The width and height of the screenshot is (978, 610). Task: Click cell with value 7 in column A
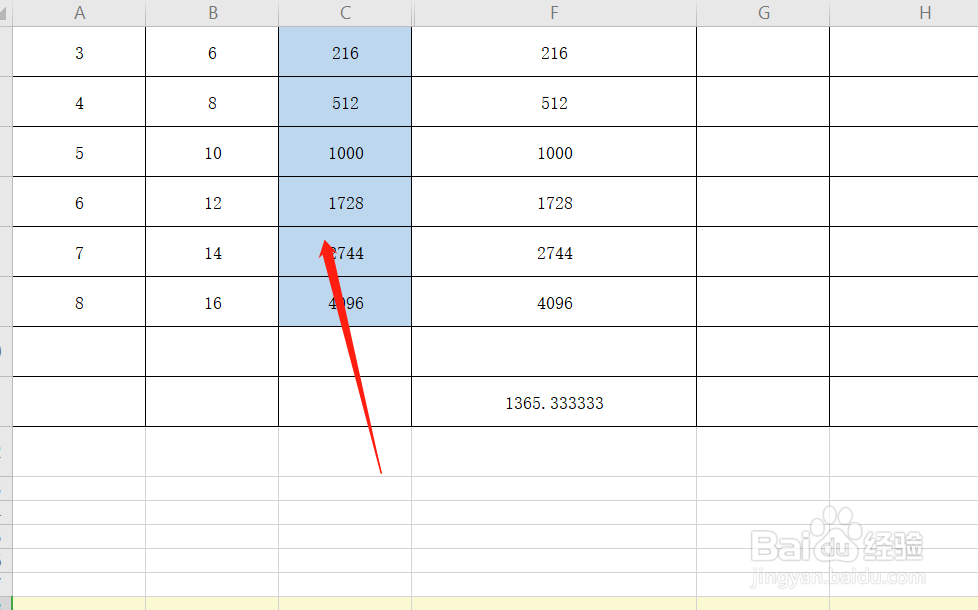pos(79,252)
